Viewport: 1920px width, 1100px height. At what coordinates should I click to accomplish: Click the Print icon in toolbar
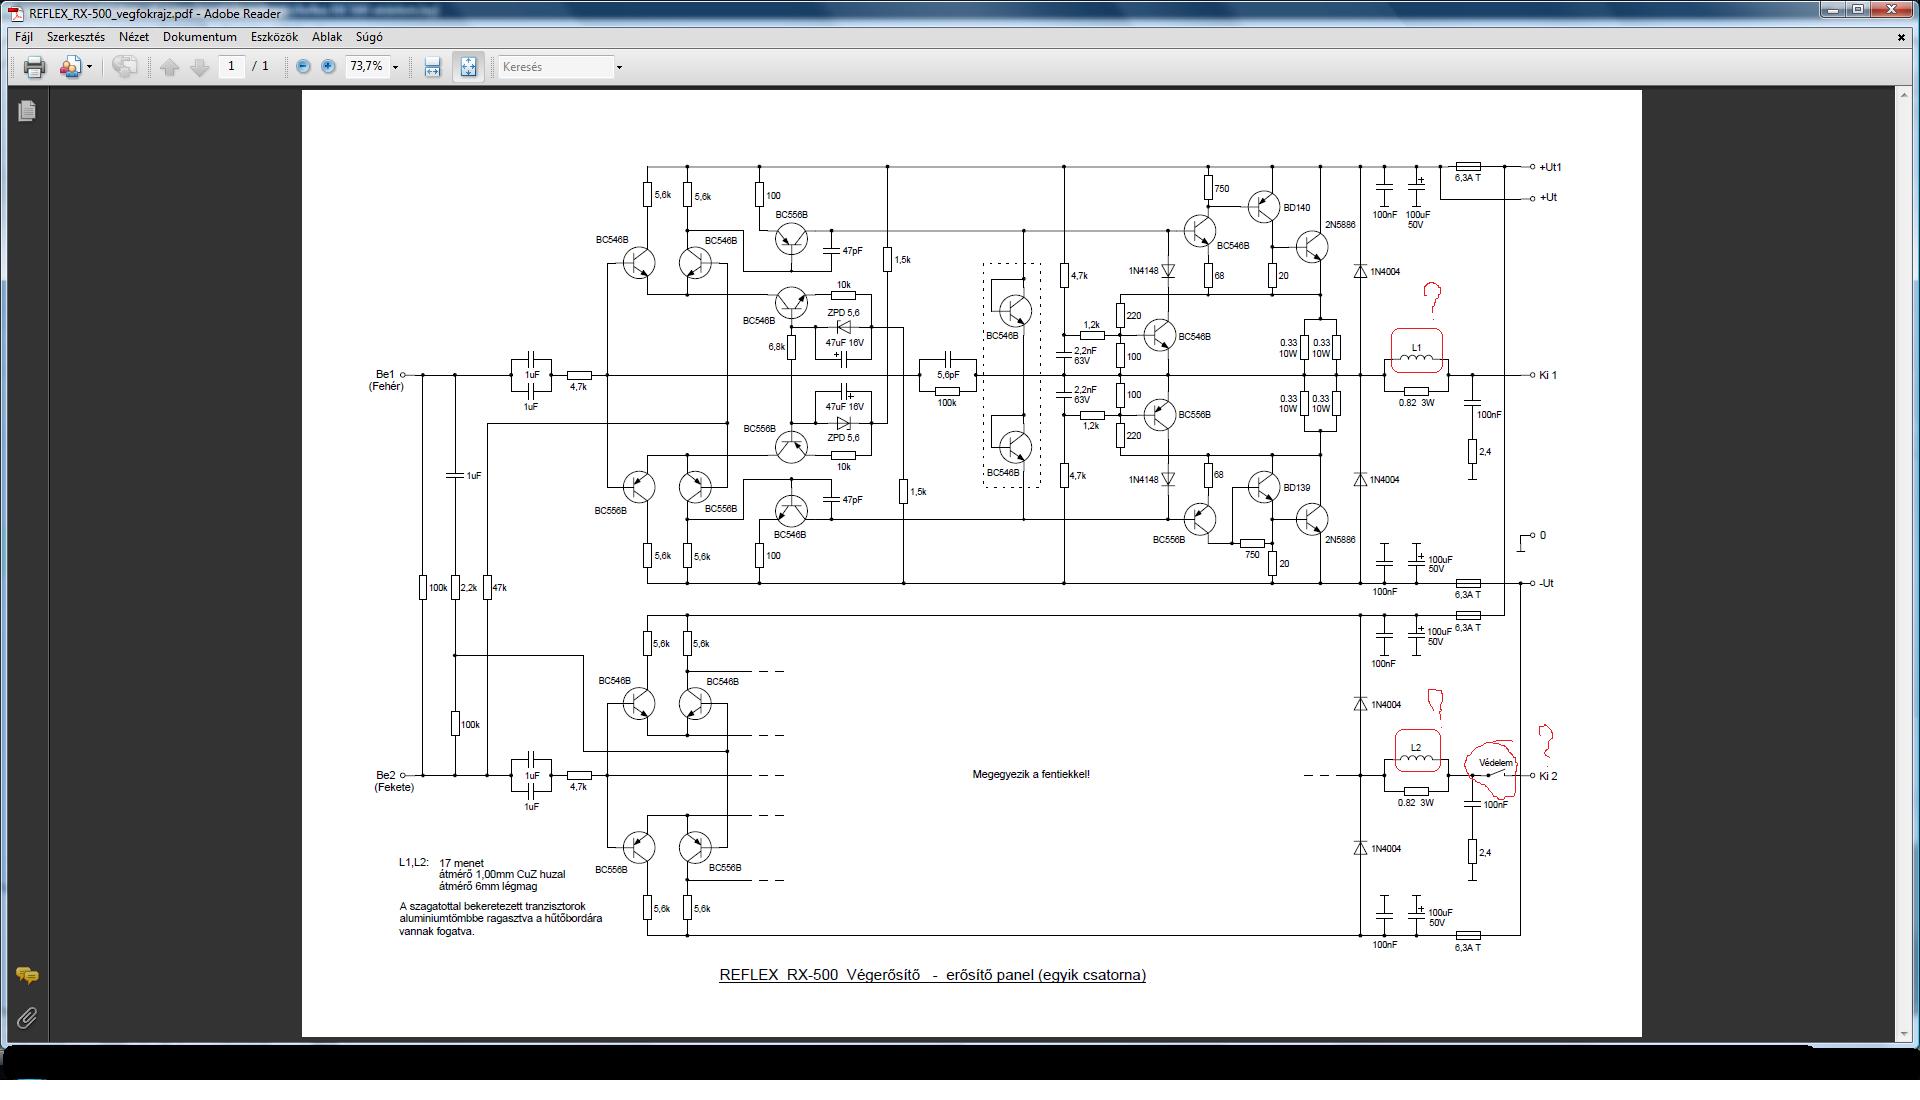35,67
